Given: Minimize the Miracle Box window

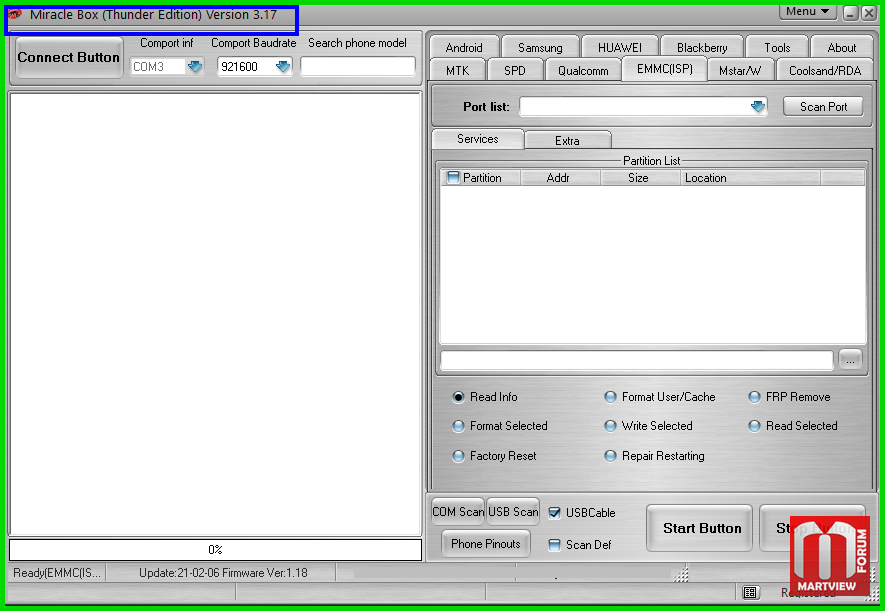Looking at the screenshot, I should point(851,13).
